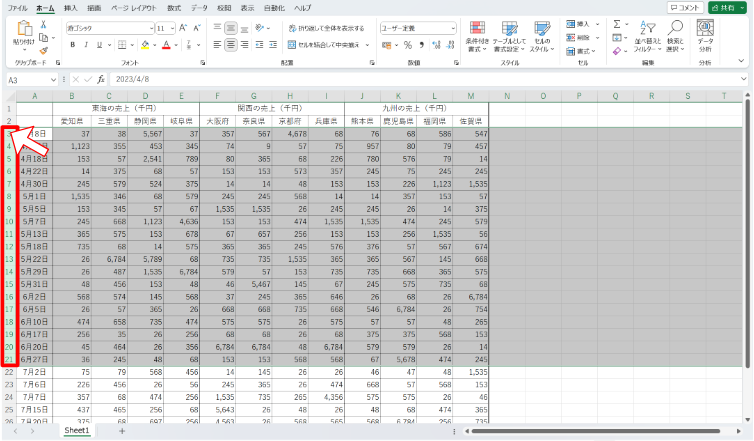Decrease font size with the smaller A
The image size is (754, 441).
pos(196,28)
